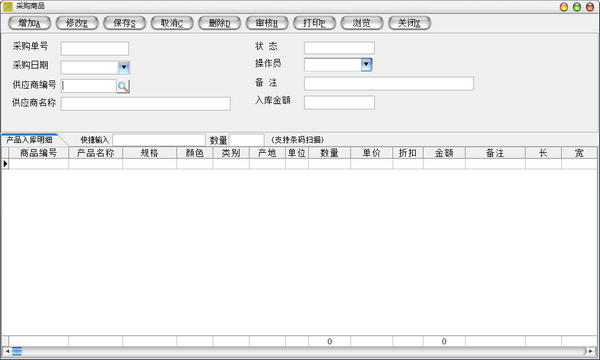Click the 颜色 column header
The height and width of the screenshot is (360, 600).
click(195, 153)
